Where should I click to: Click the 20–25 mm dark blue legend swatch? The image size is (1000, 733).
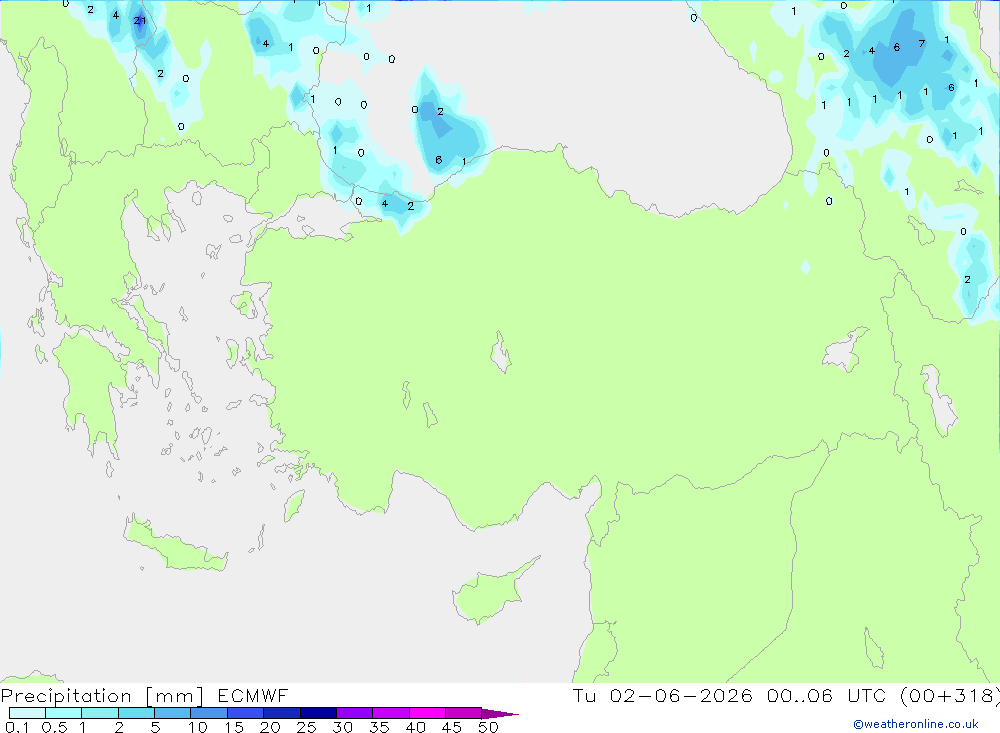[281, 713]
